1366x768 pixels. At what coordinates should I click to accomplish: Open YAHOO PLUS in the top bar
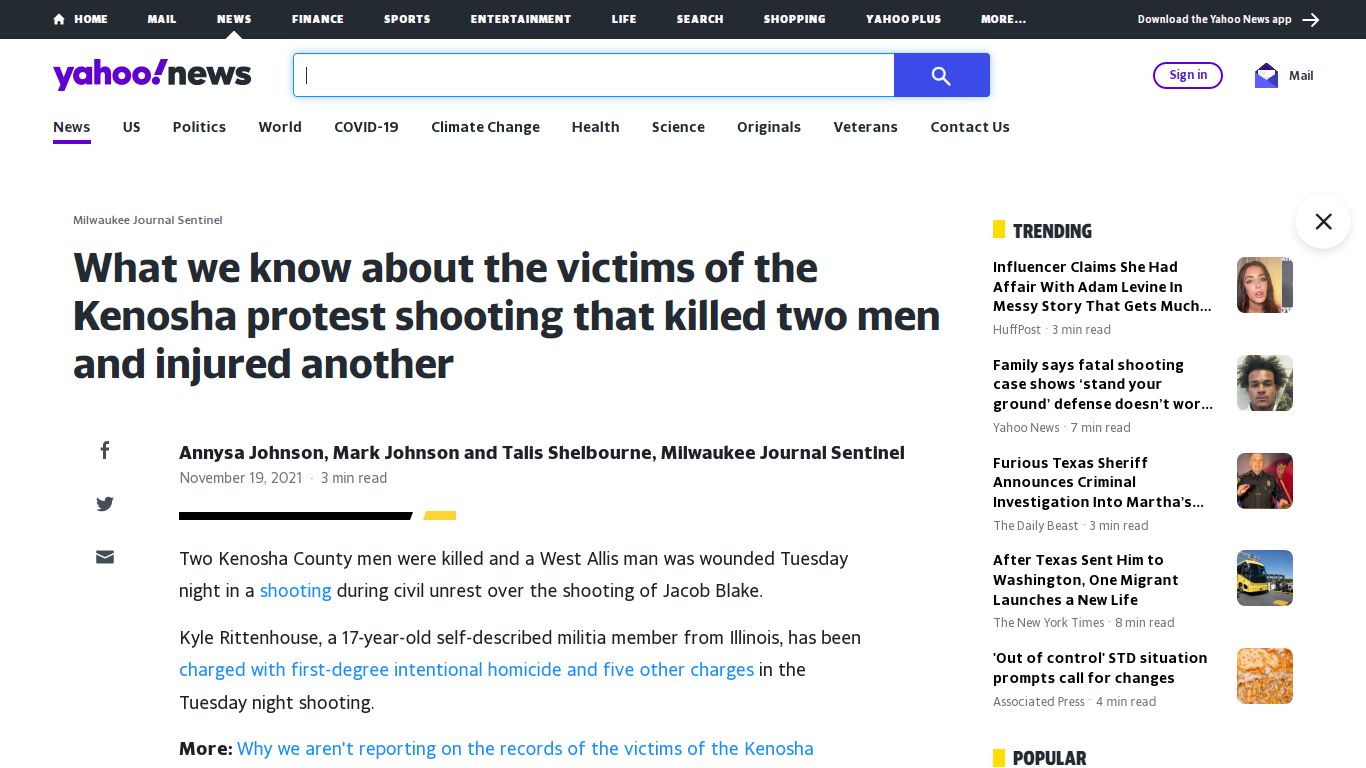point(904,19)
